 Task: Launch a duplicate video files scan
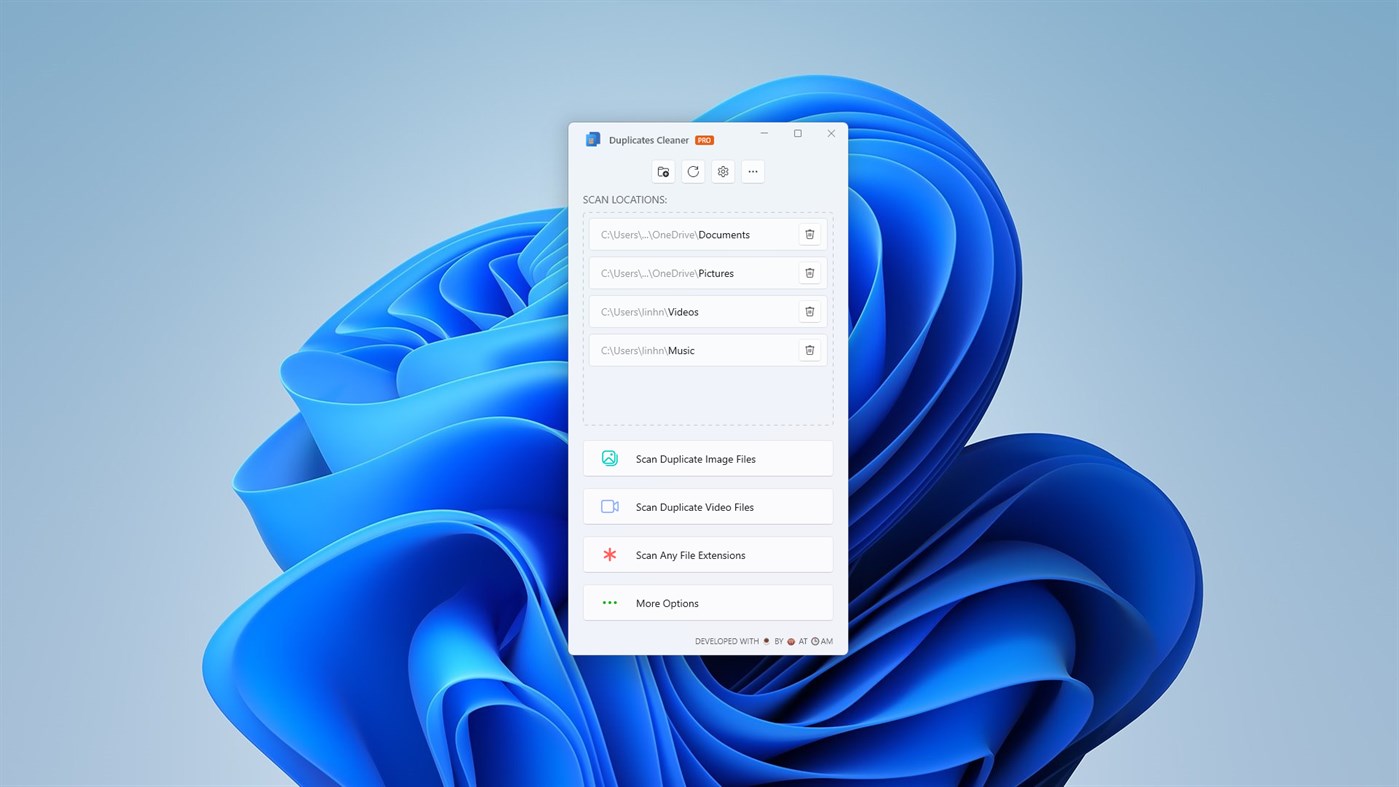click(707, 506)
